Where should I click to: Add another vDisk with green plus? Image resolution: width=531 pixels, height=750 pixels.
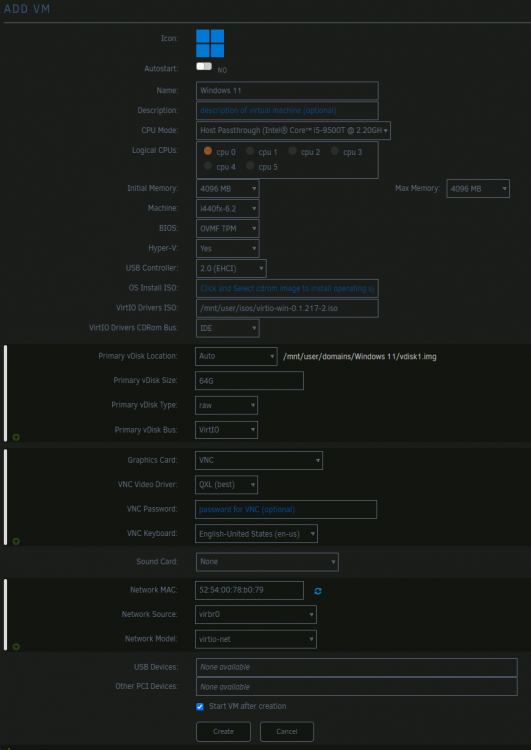click(x=16, y=437)
